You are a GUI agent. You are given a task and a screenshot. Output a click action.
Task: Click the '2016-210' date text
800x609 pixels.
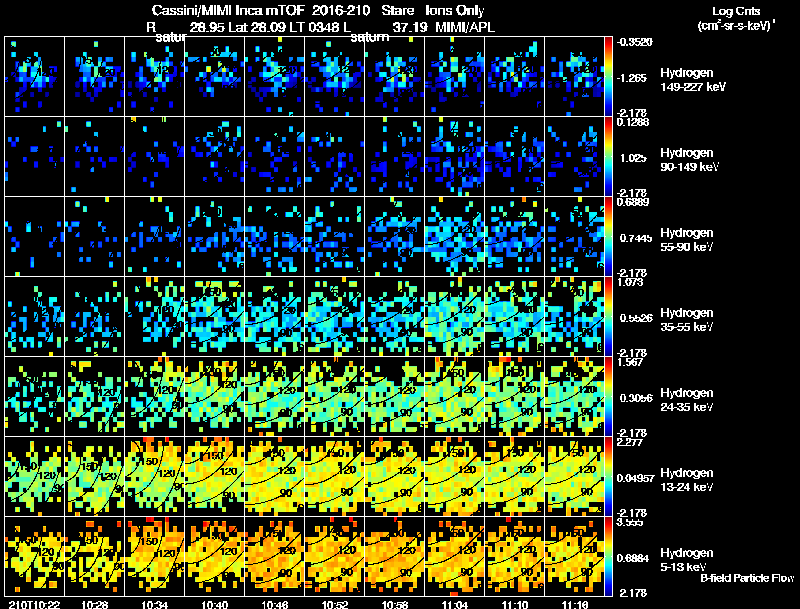click(341, 11)
